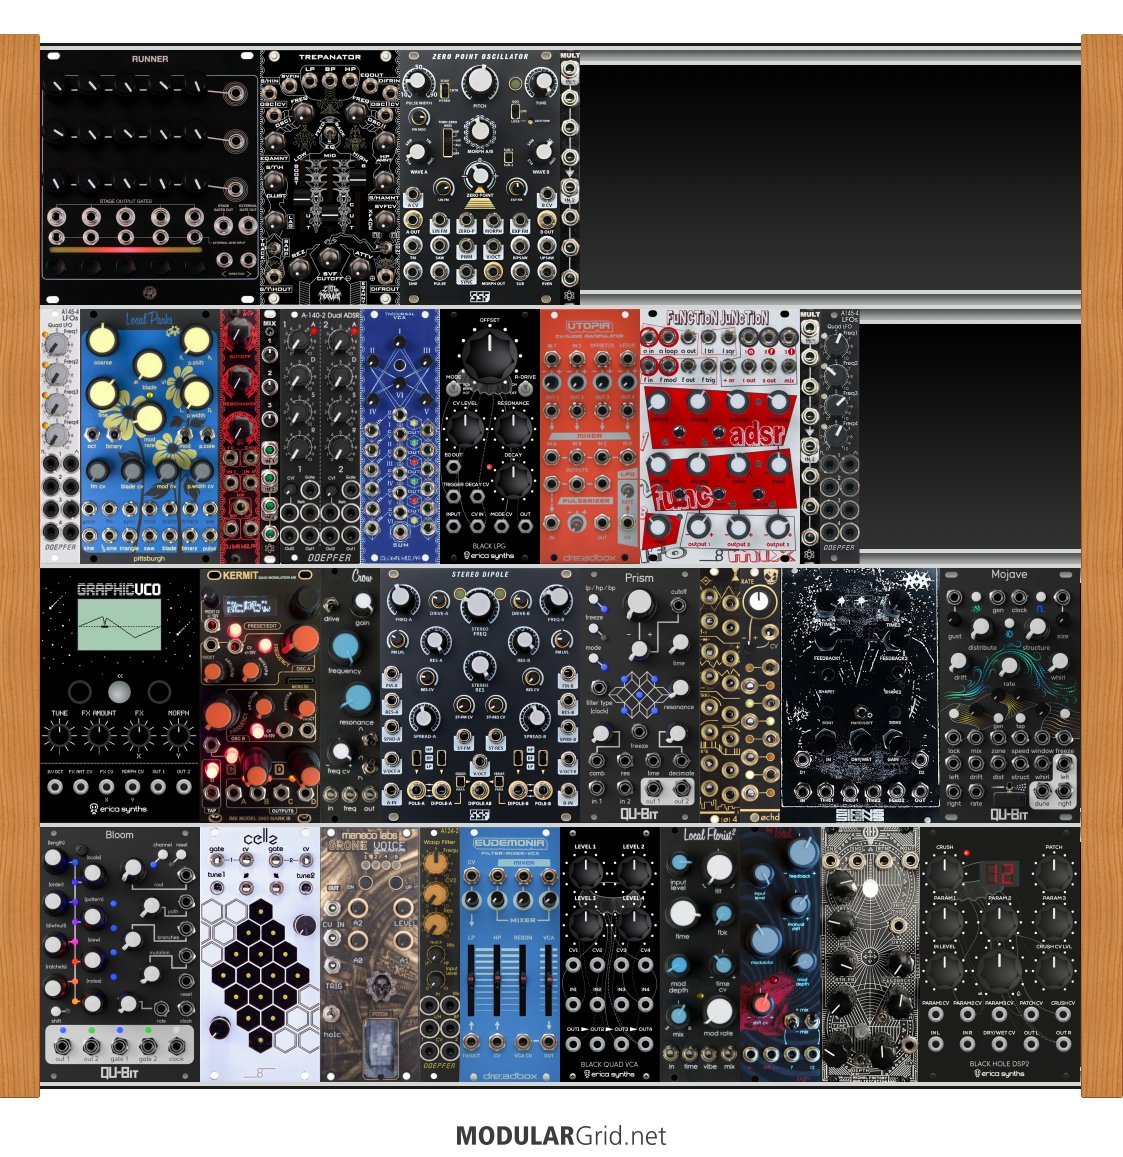Turn the Crow frequency knob
Image resolution: width=1123 pixels, height=1157 pixels.
click(345, 647)
